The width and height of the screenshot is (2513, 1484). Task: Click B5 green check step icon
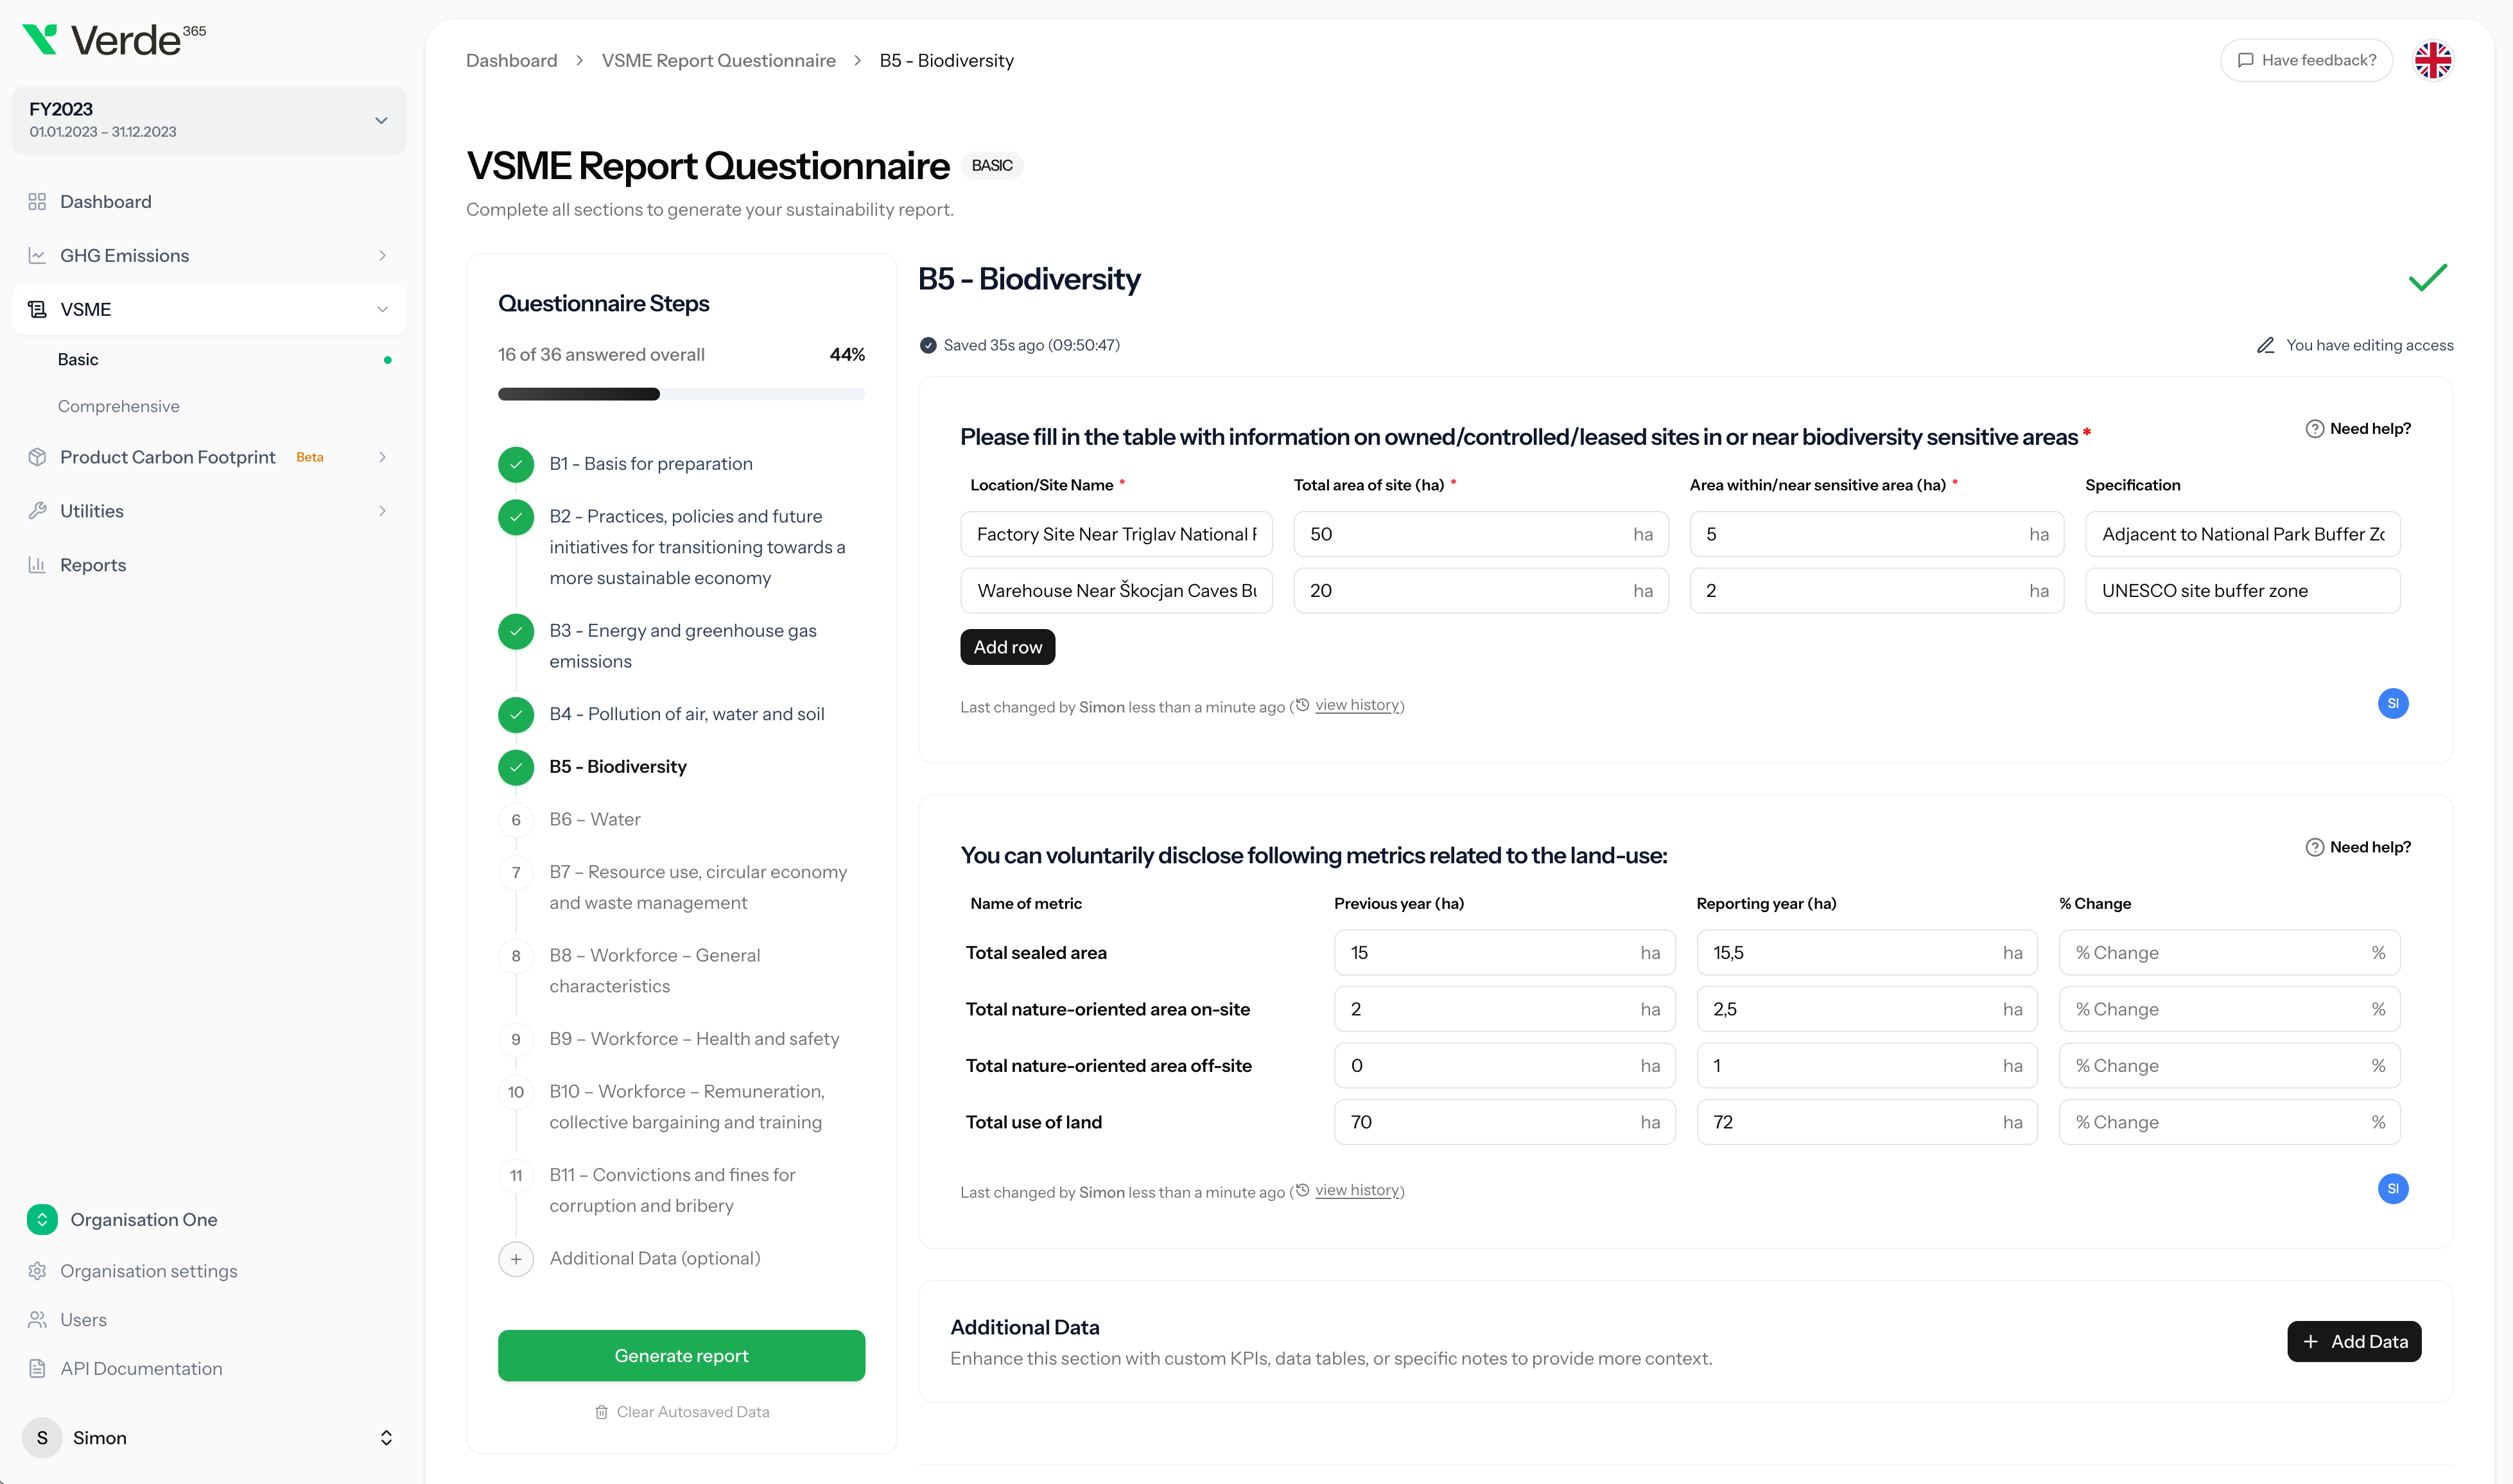[x=516, y=767]
